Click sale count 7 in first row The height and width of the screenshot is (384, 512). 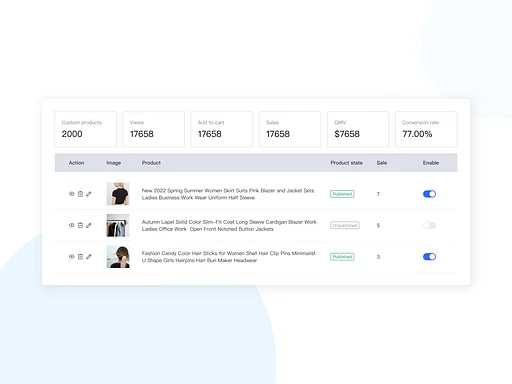pos(378,194)
